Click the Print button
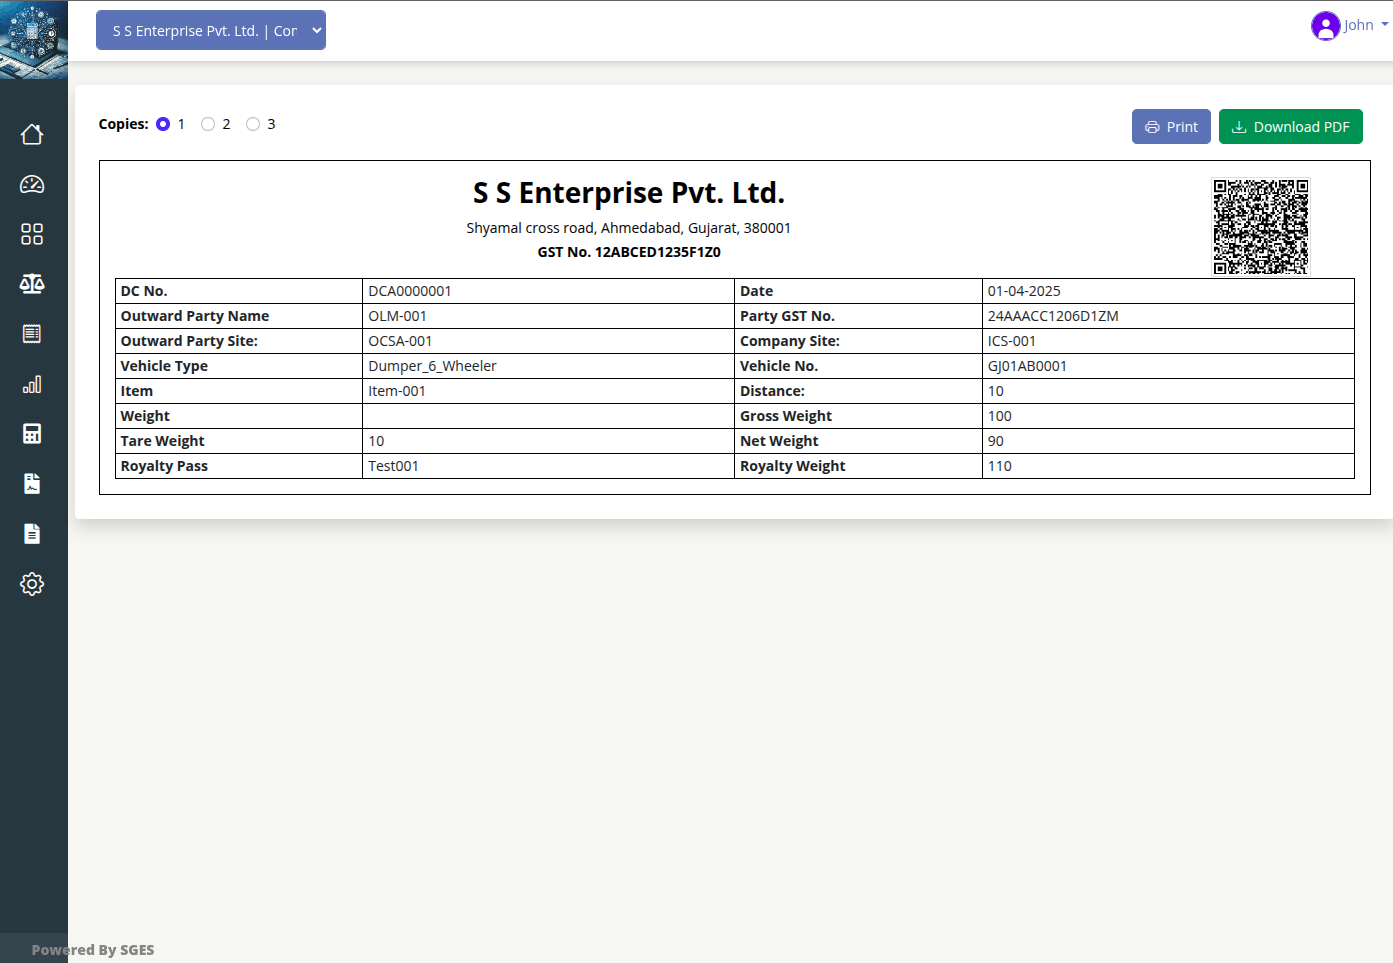Viewport: 1393px width, 963px height. coord(1171,127)
